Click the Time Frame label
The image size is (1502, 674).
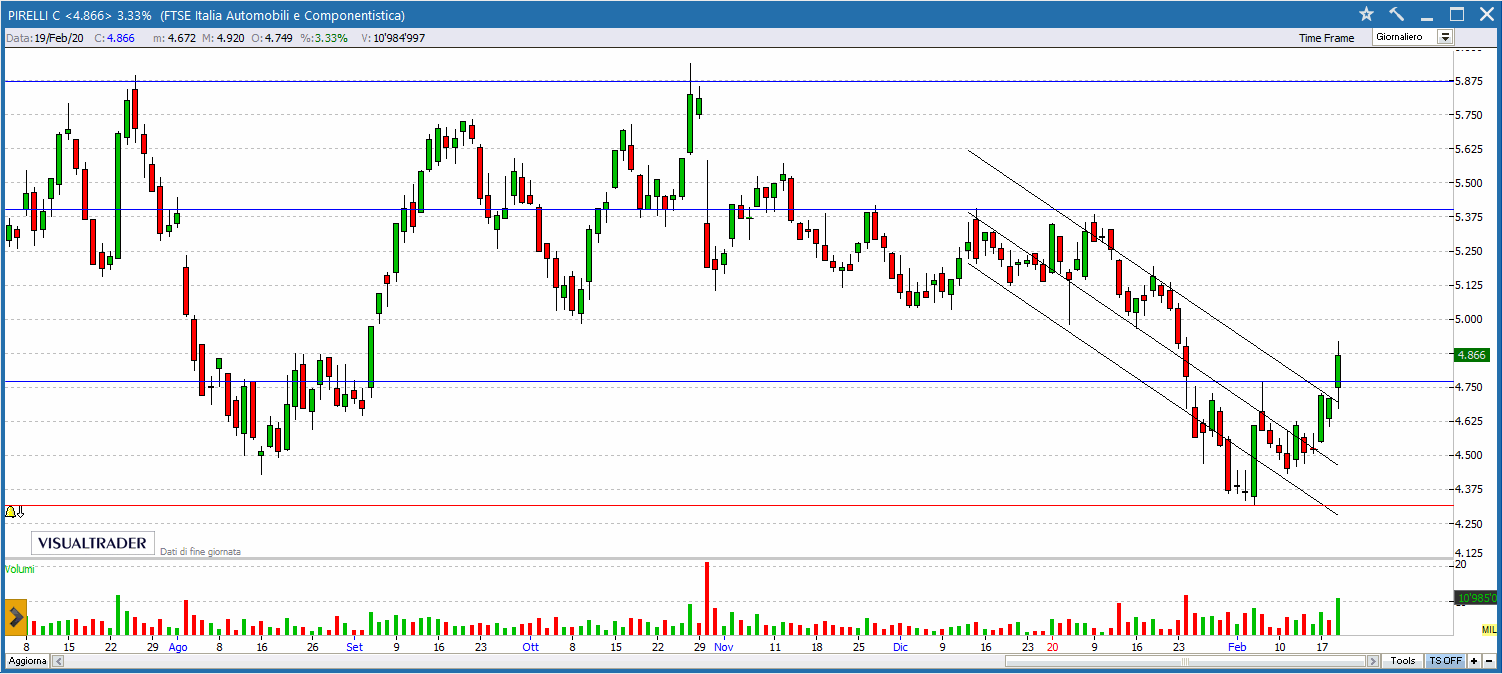click(x=1326, y=38)
